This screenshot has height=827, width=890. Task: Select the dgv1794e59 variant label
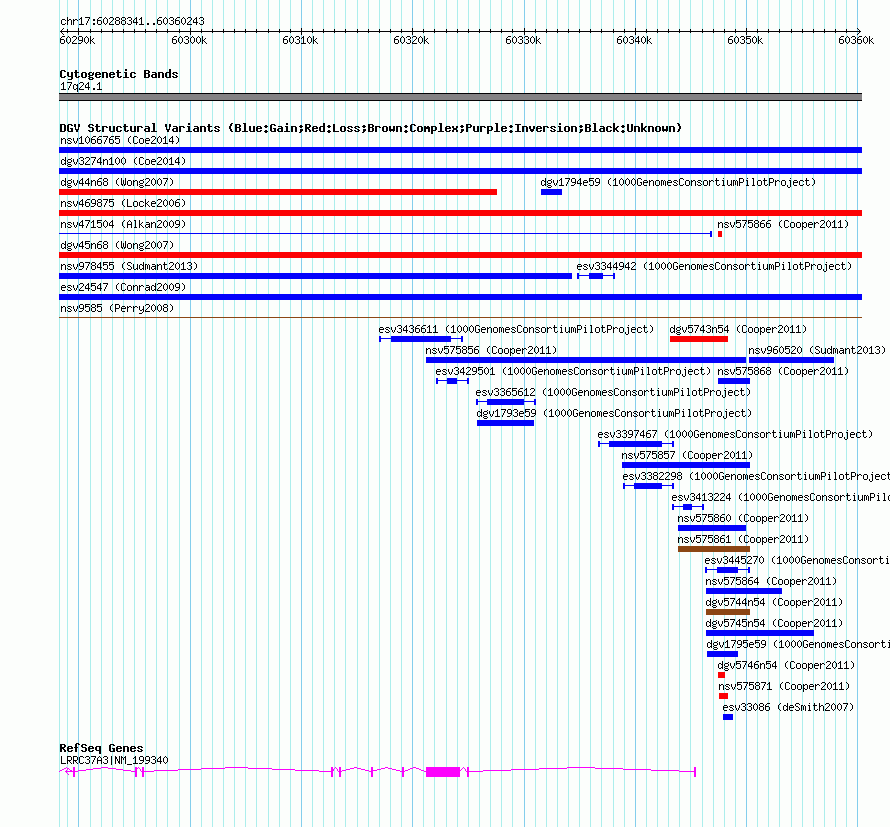(678, 182)
